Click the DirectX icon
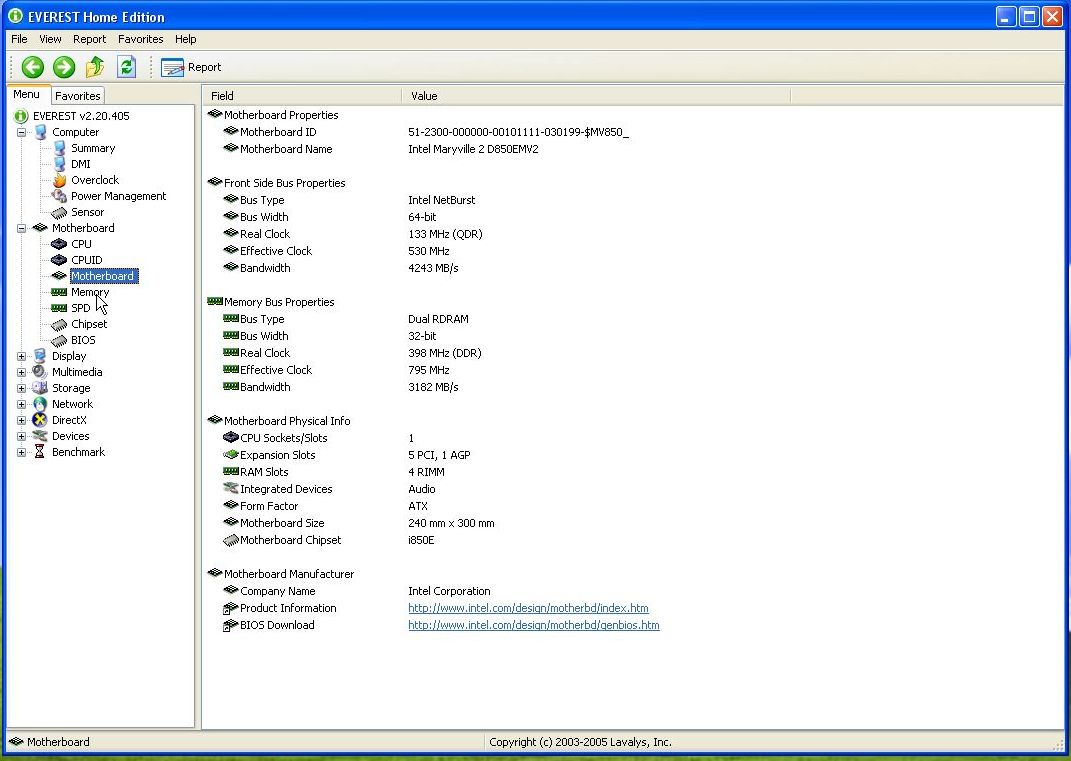 click(40, 420)
